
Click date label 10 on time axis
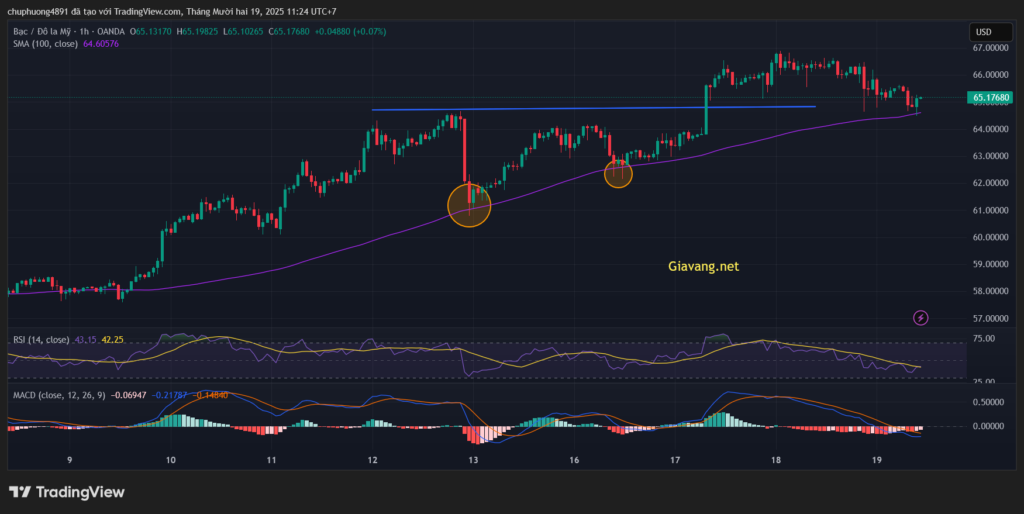point(171,460)
